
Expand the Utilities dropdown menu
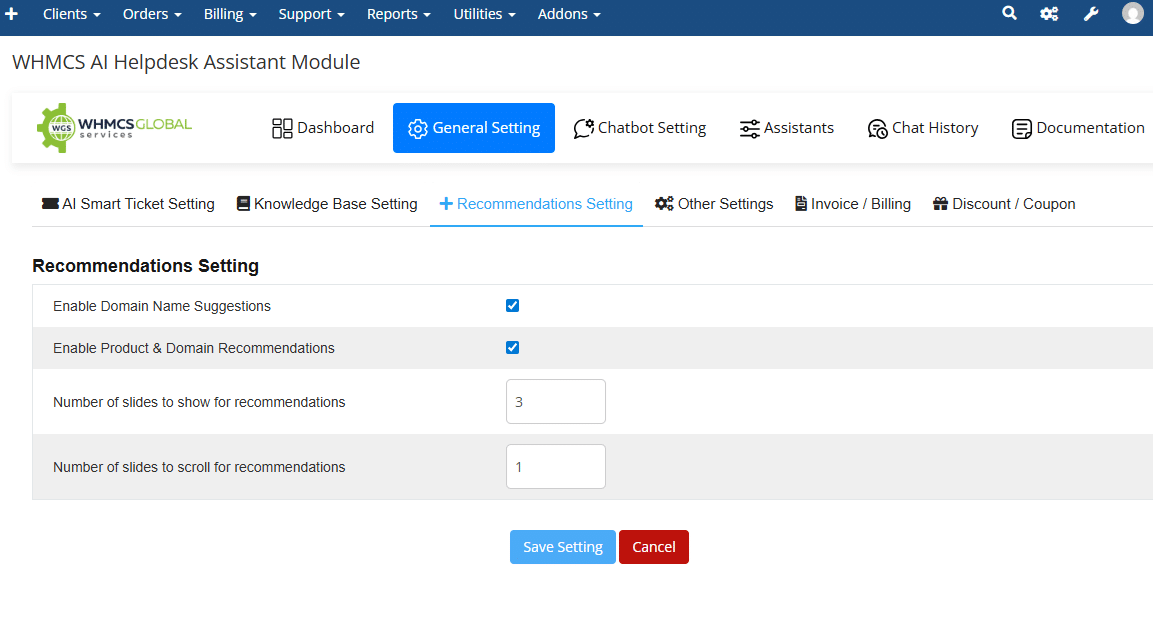click(484, 14)
